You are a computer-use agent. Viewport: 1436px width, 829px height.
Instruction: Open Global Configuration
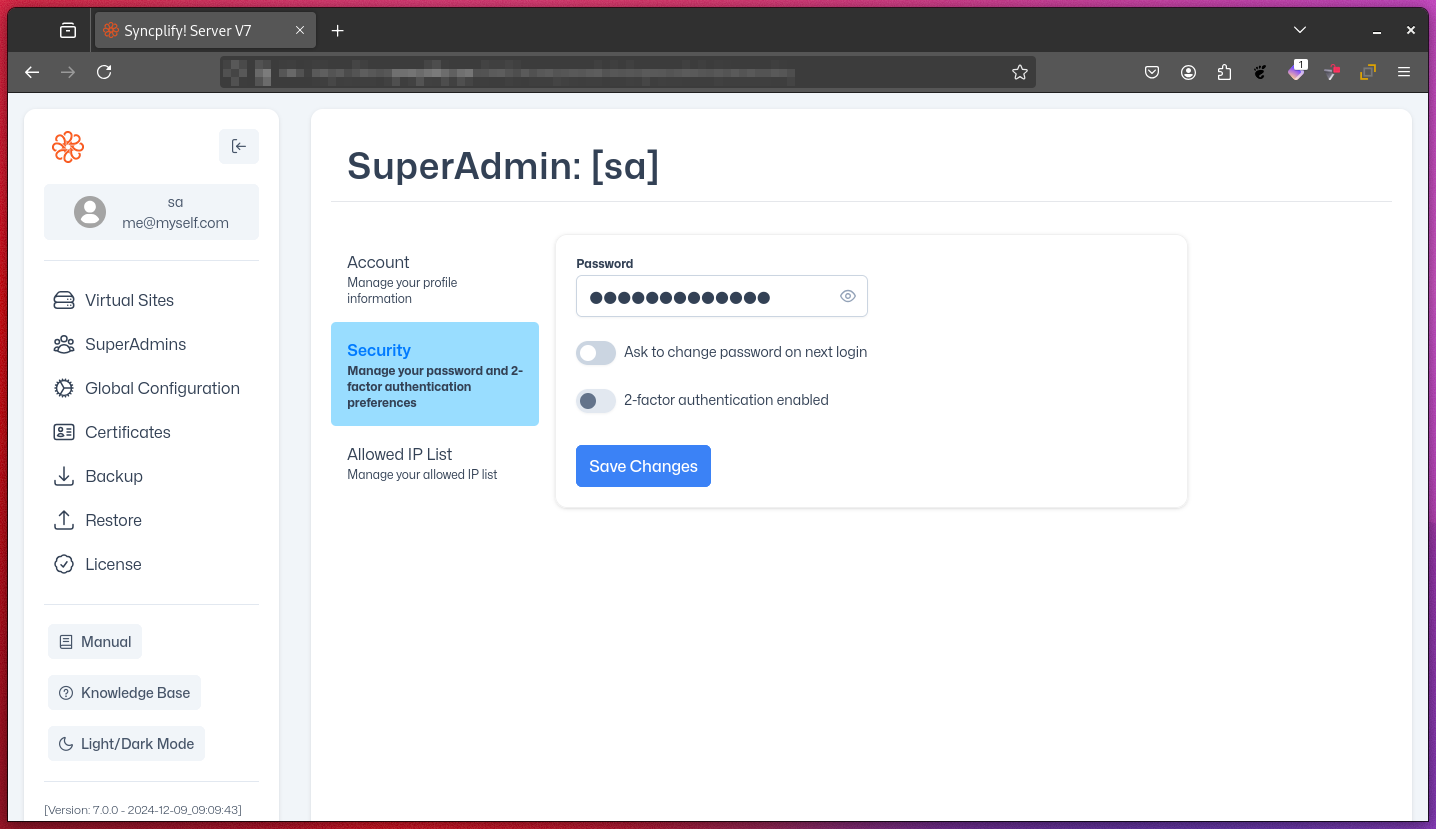point(162,388)
